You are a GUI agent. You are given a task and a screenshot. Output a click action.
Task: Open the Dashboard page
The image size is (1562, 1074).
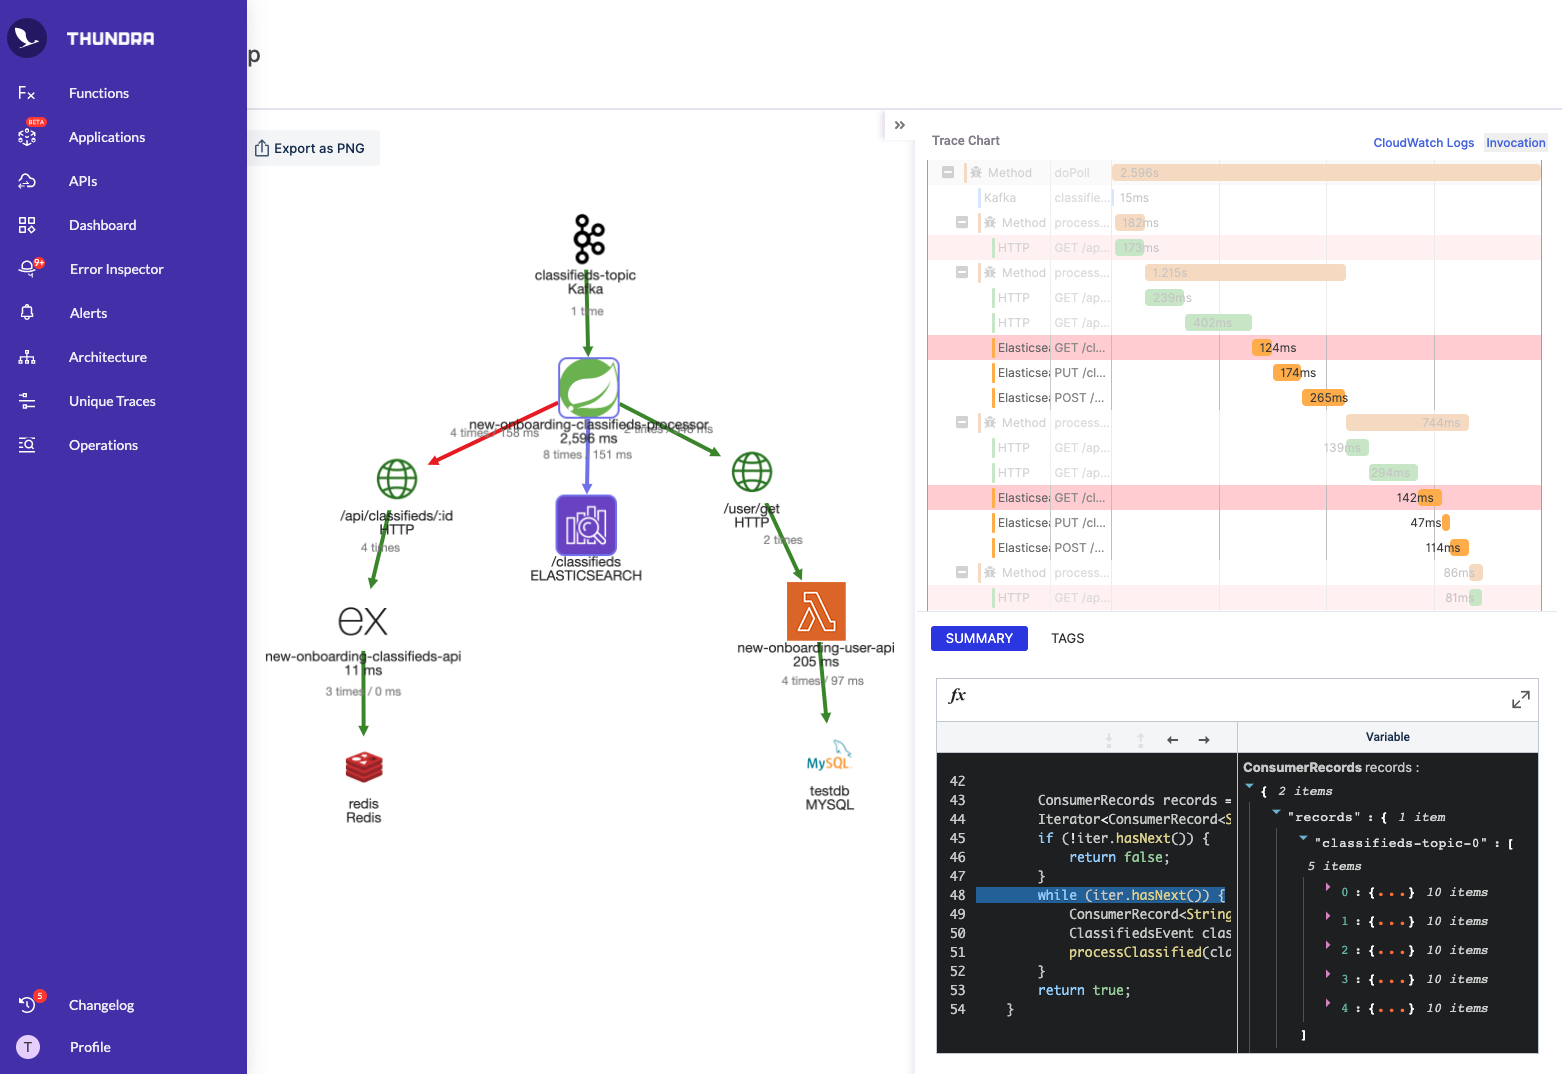click(x=102, y=225)
